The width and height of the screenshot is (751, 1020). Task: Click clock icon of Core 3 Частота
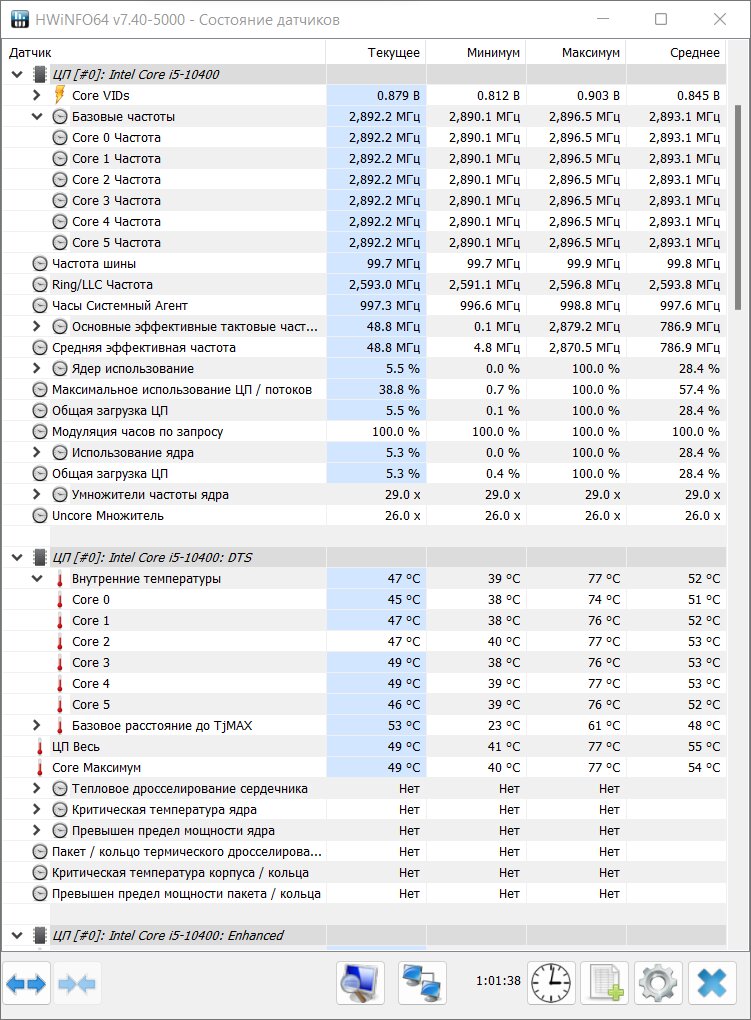tap(60, 200)
